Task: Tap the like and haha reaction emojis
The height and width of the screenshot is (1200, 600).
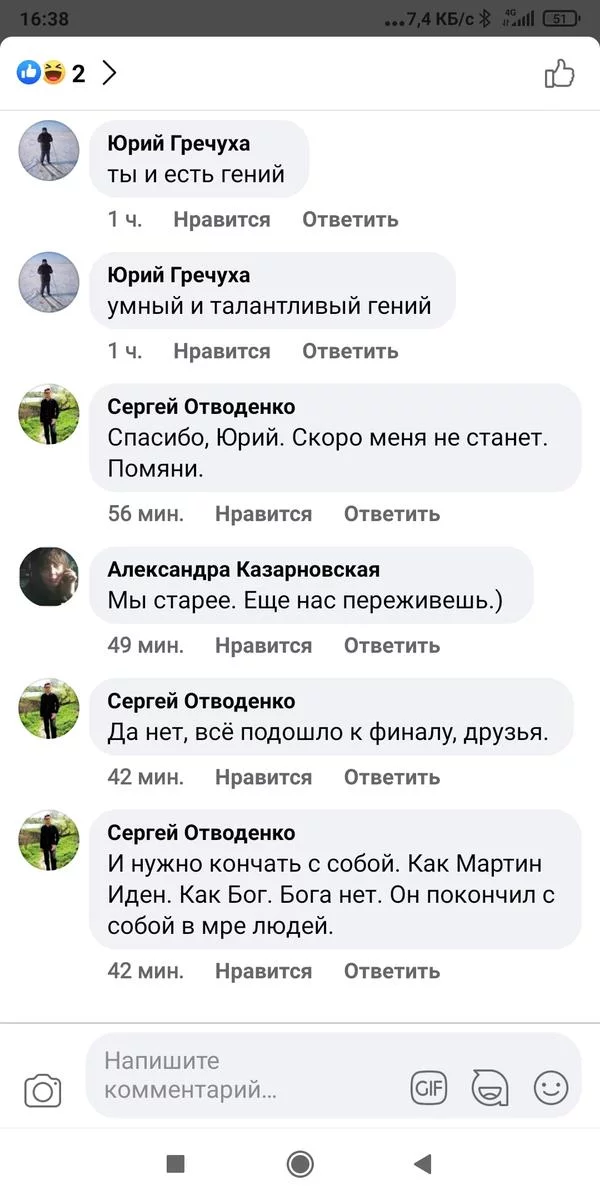Action: tap(40, 73)
